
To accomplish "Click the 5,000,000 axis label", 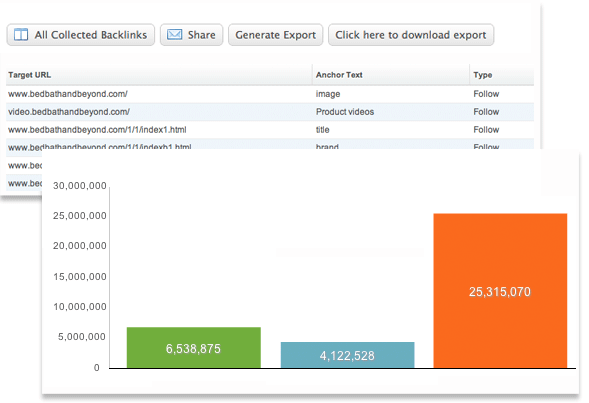I will [82, 337].
